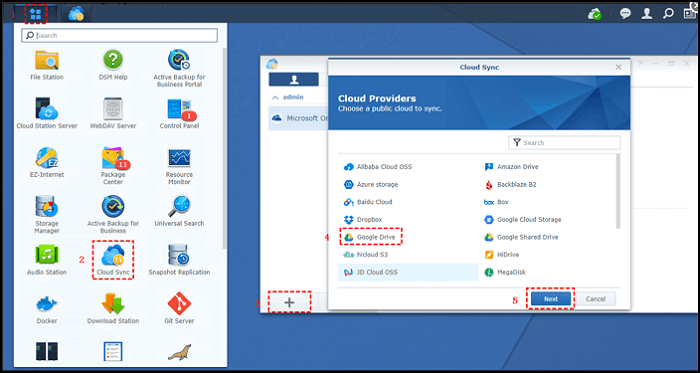The image size is (700, 373).
Task: Collapse the admin connections group
Action: pos(275,97)
